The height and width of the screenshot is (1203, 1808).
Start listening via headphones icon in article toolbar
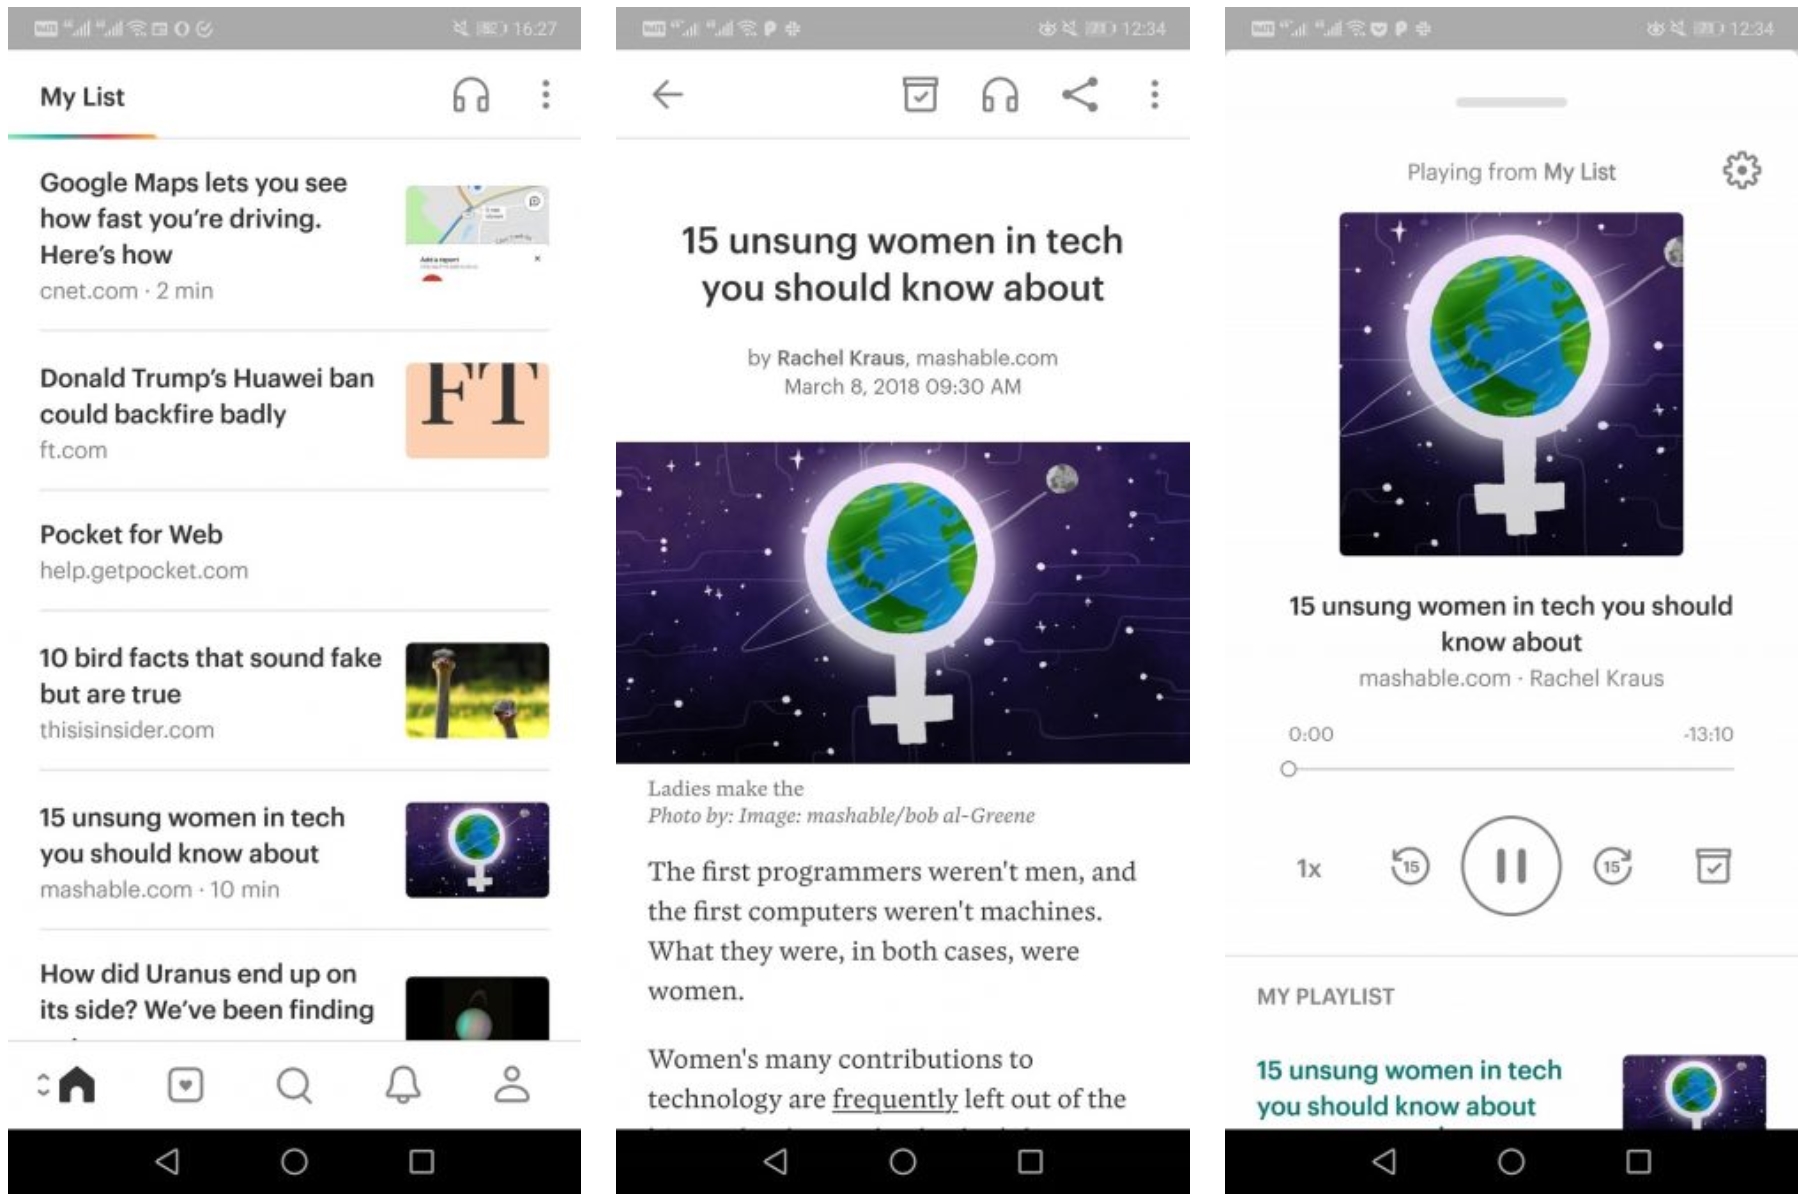(x=1000, y=95)
